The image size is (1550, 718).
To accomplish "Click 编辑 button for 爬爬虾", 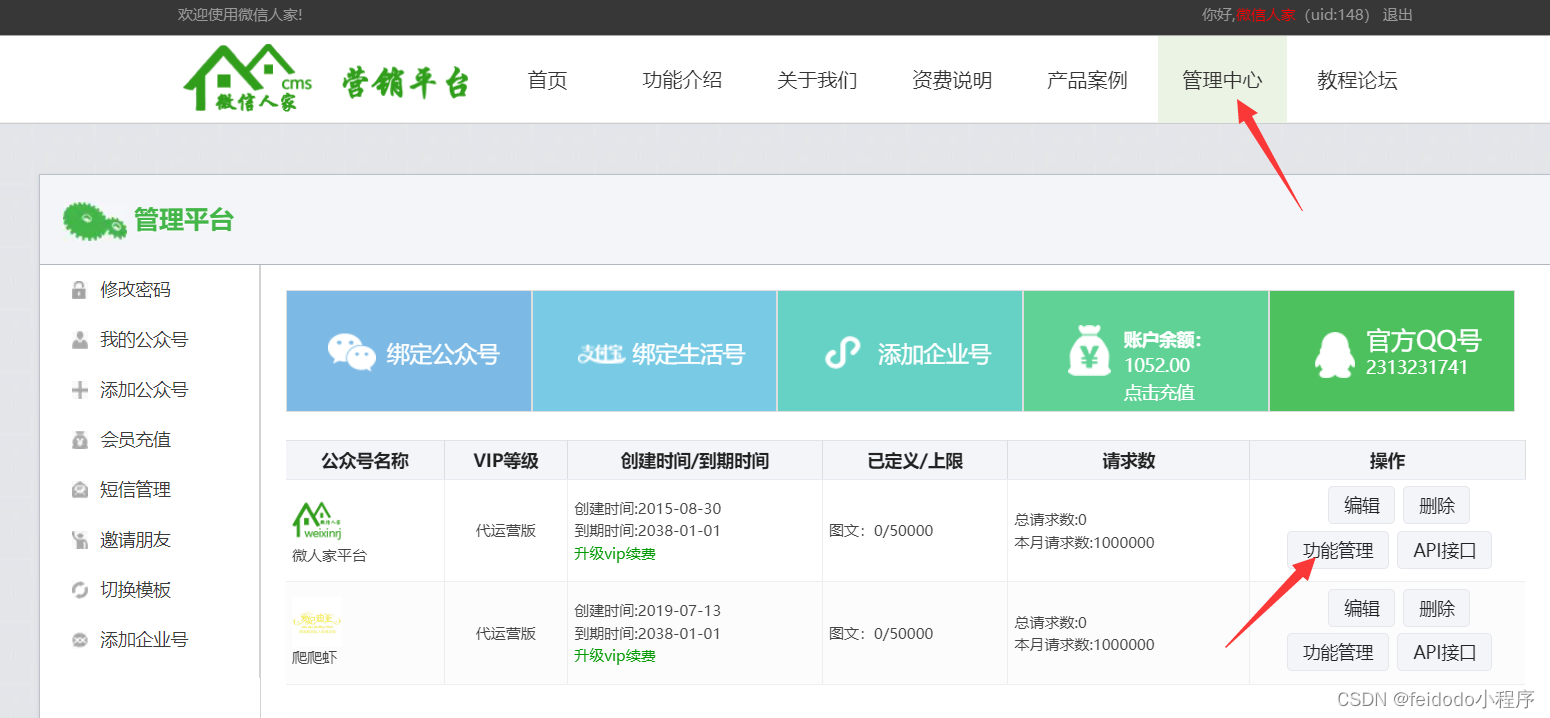I will [x=1361, y=608].
